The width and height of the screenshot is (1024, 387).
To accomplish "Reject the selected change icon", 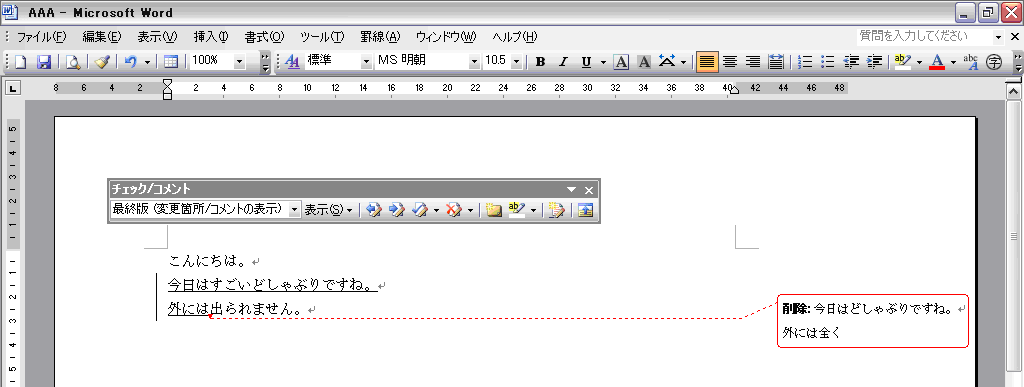I will tap(453, 209).
